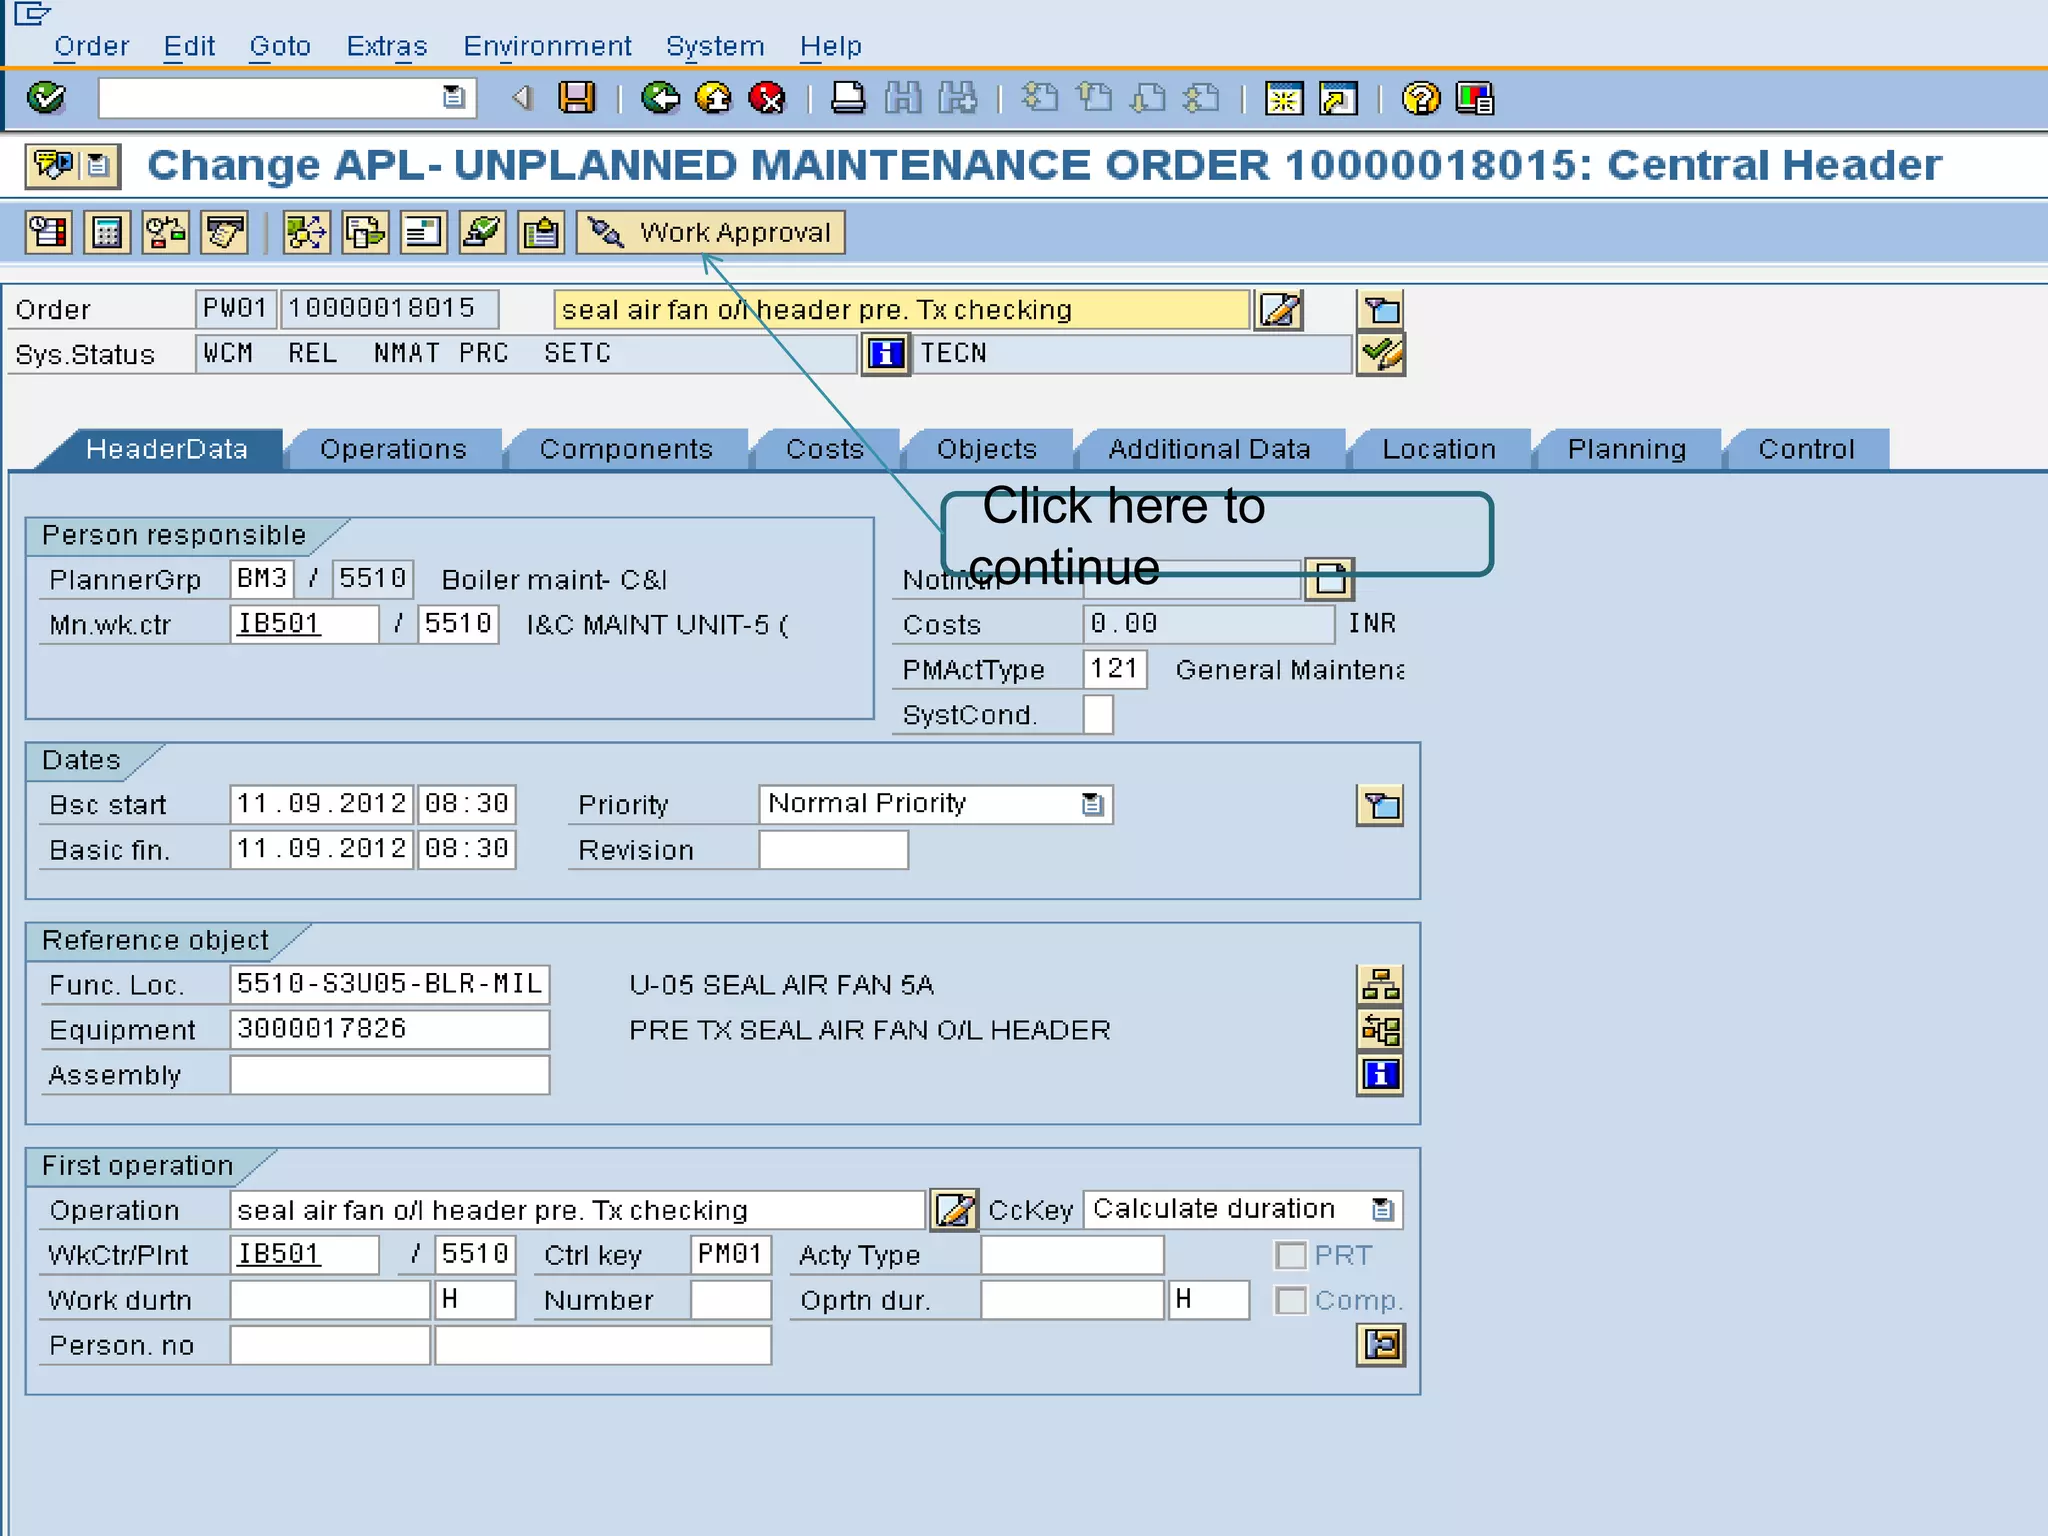This screenshot has width=2048, height=1536.
Task: Toggle the PRT checkbox
Action: click(x=1291, y=1255)
